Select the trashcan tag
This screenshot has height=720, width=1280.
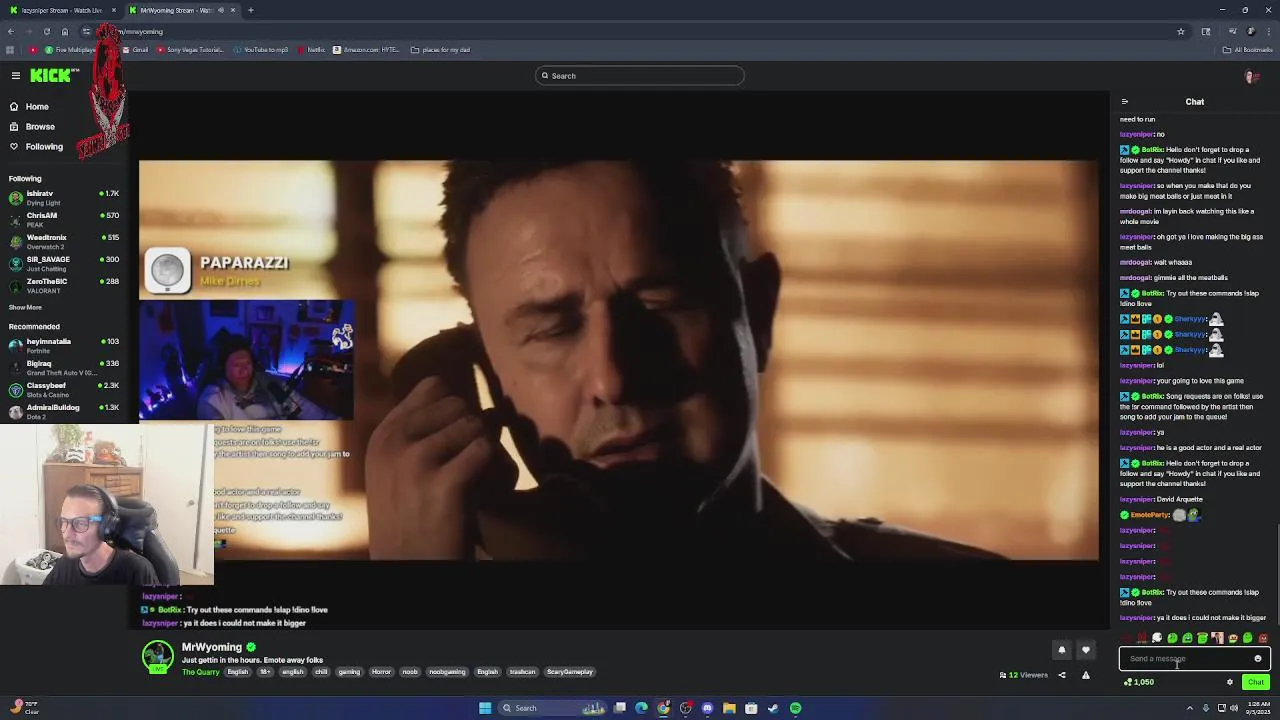click(522, 672)
